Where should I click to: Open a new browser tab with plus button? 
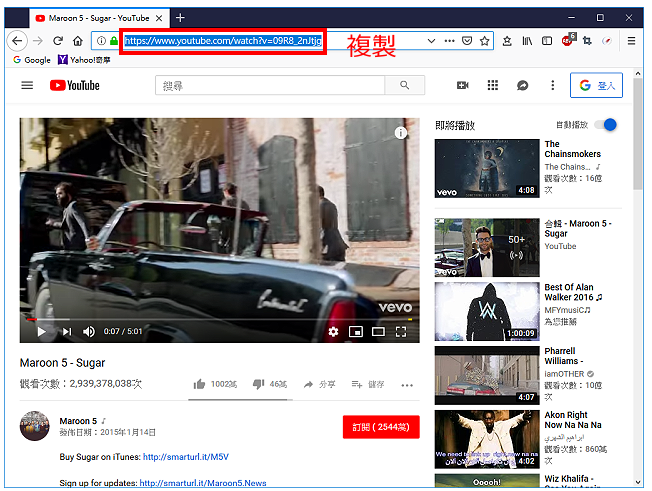click(x=180, y=17)
